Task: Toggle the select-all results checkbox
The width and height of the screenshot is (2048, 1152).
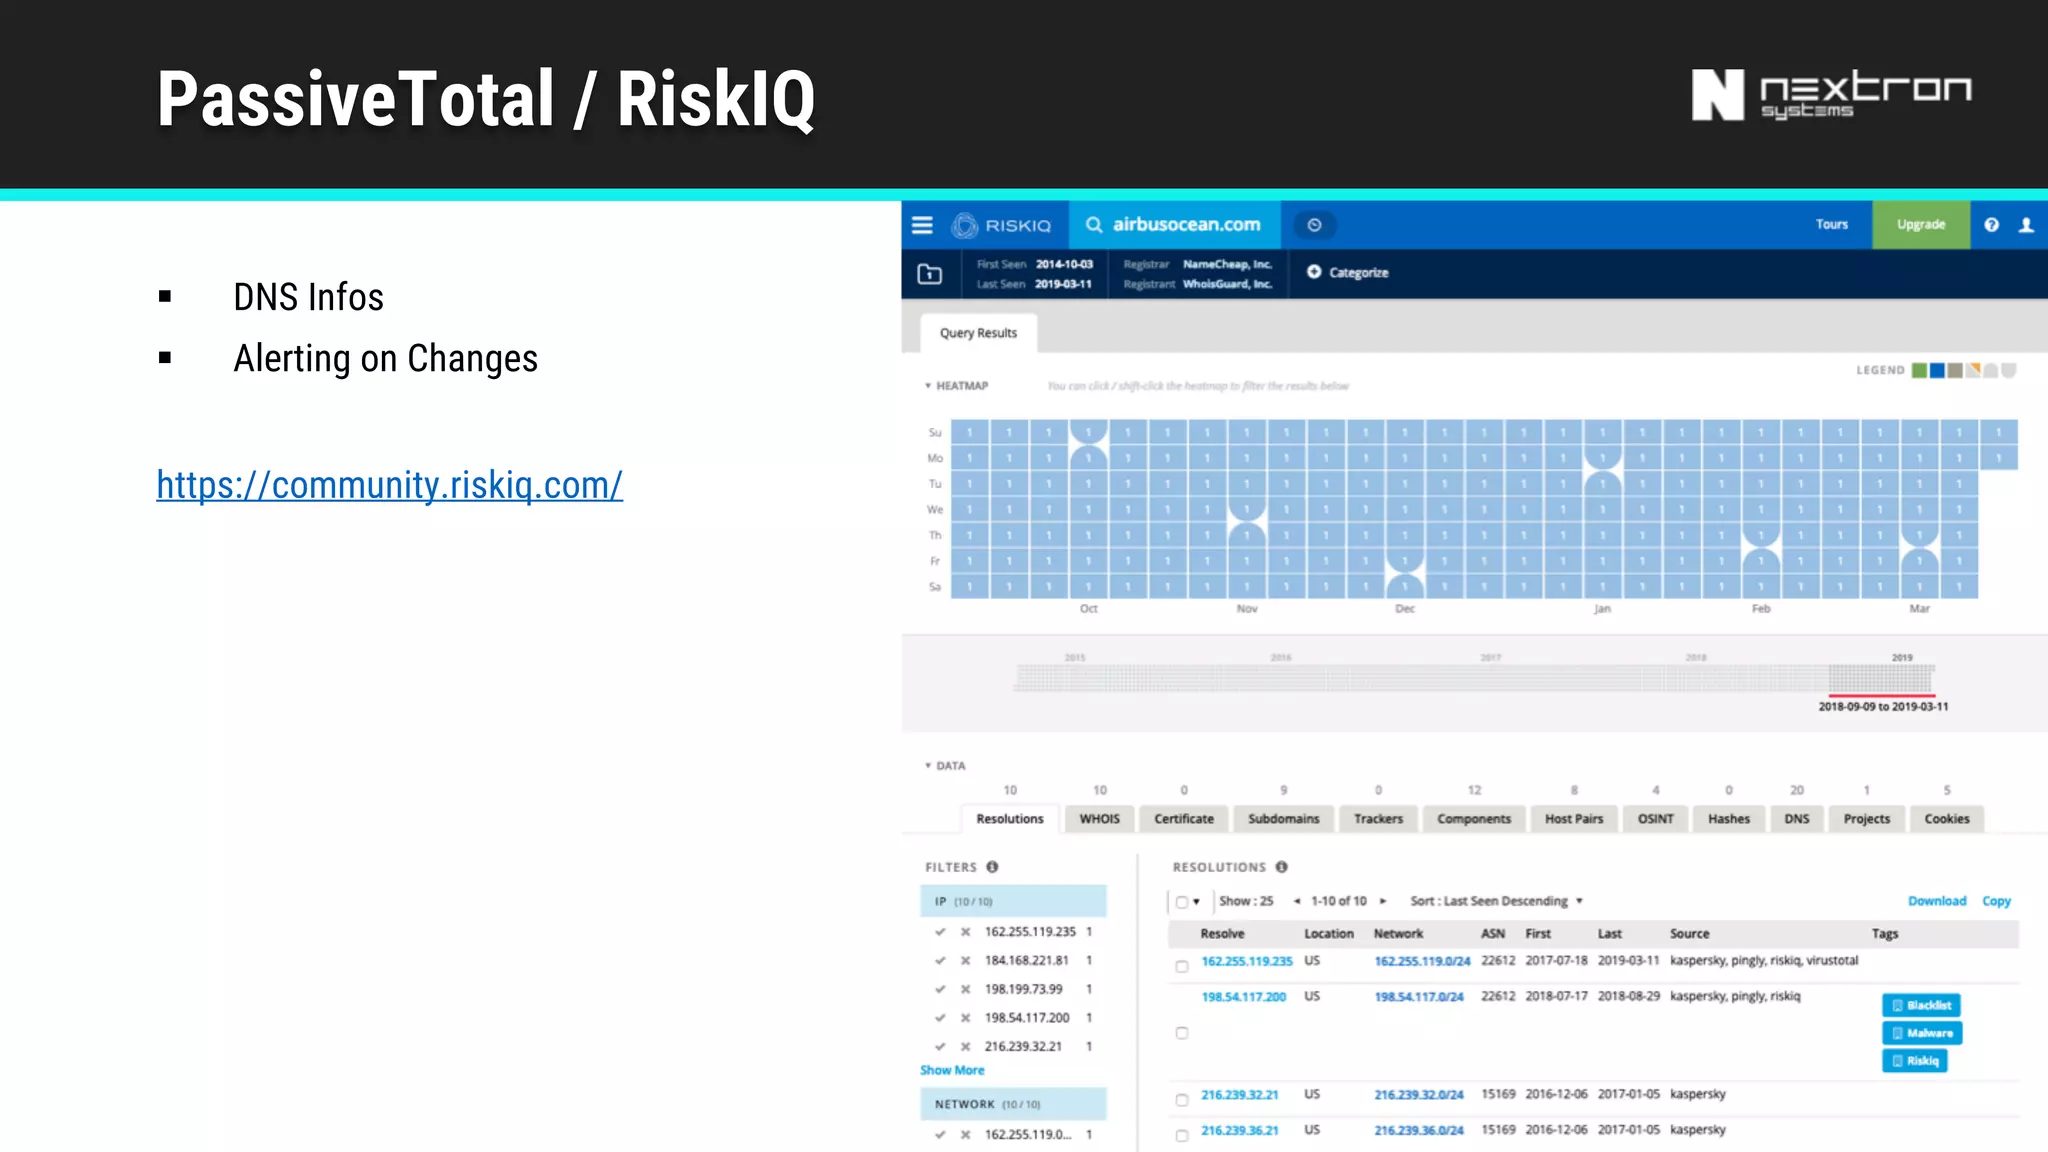Action: (x=1181, y=902)
